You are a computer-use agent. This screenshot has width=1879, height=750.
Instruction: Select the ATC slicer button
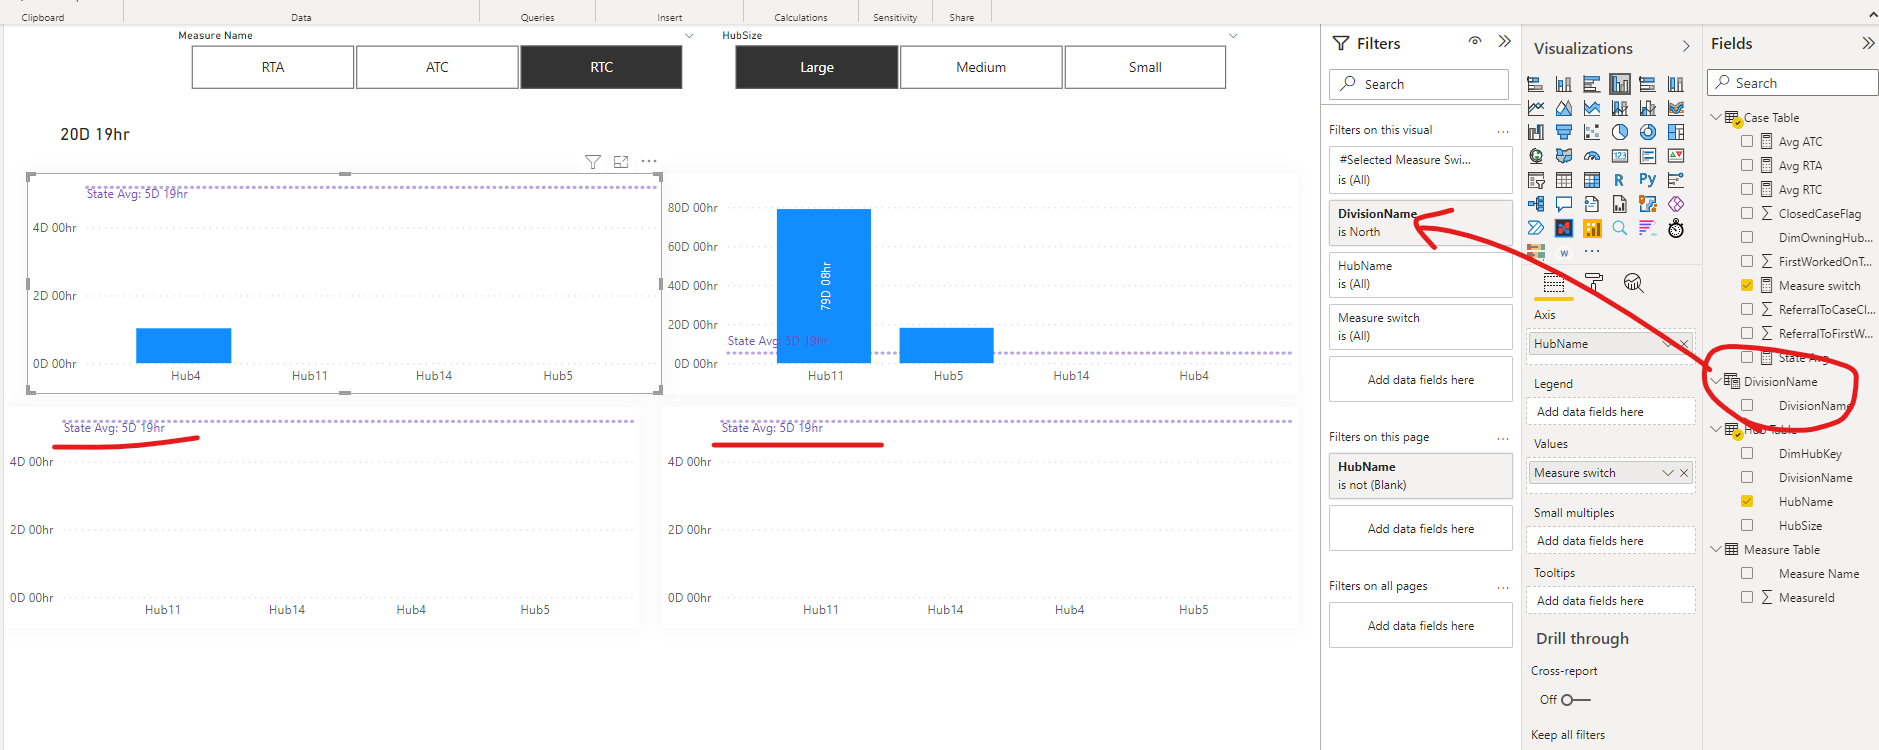[x=437, y=67]
